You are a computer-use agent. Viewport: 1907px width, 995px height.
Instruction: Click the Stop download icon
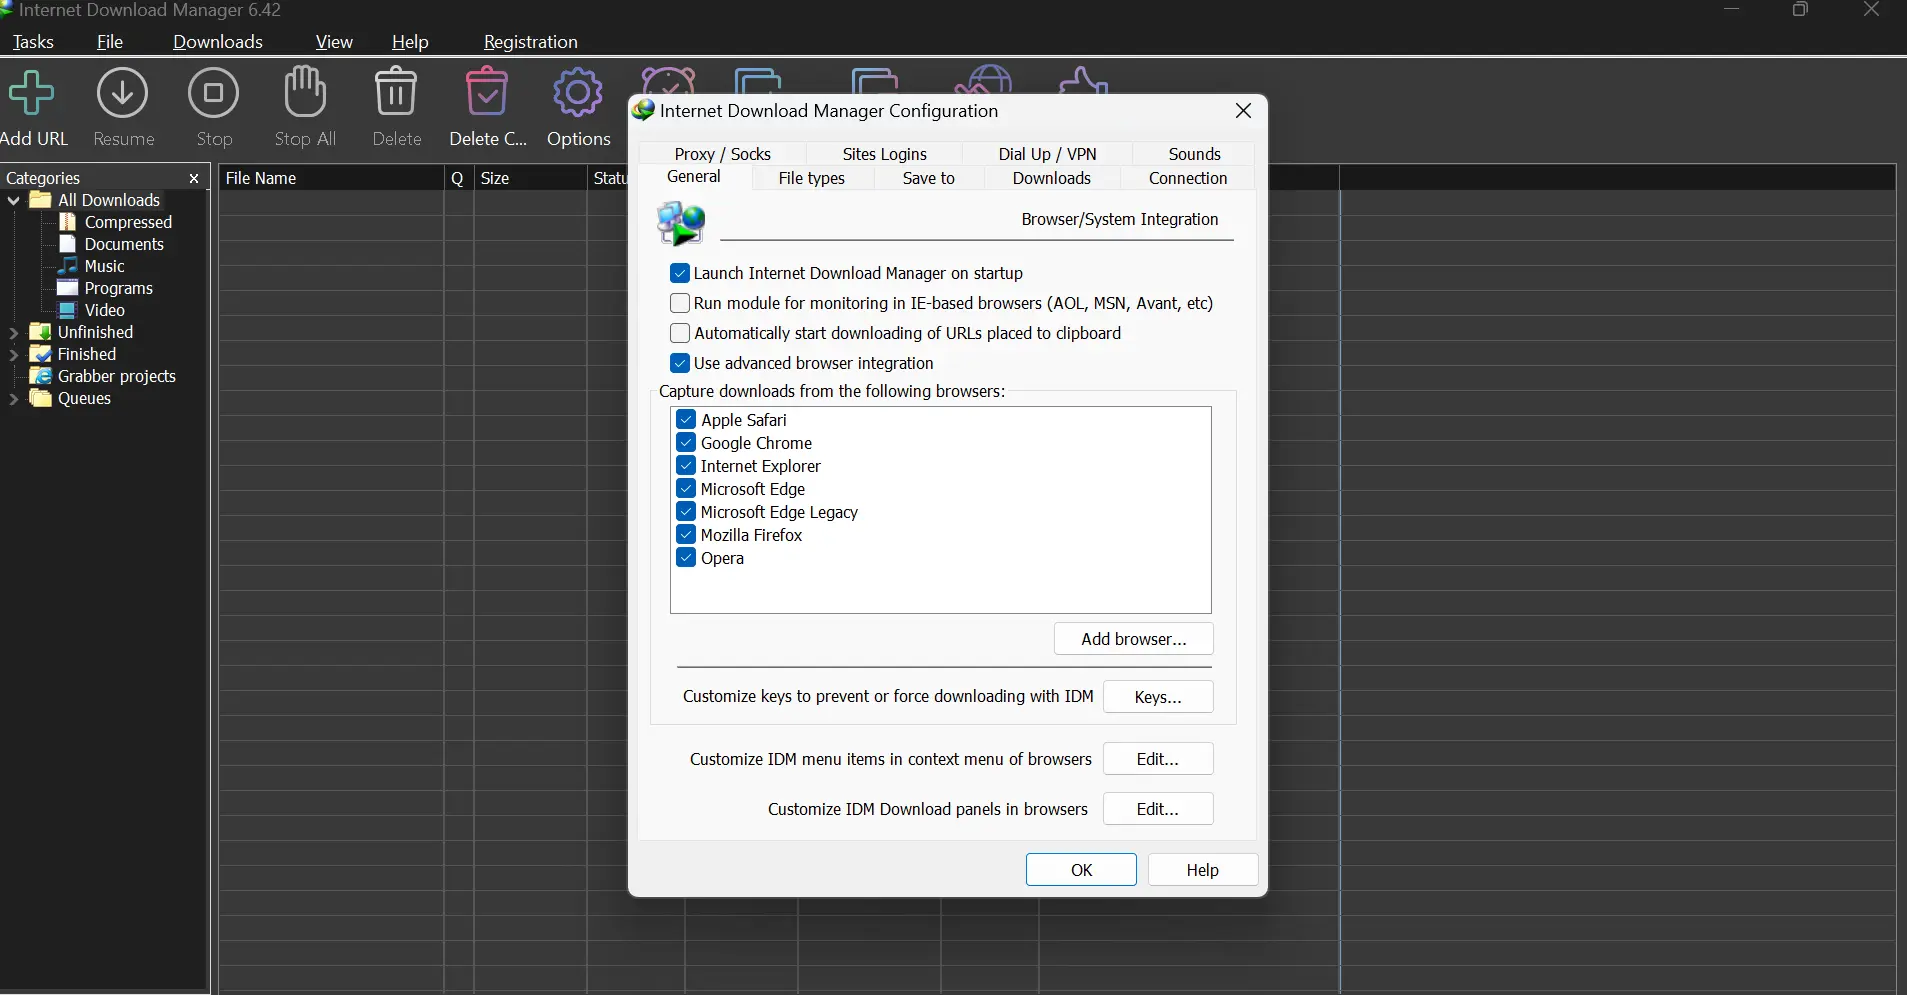click(x=214, y=94)
